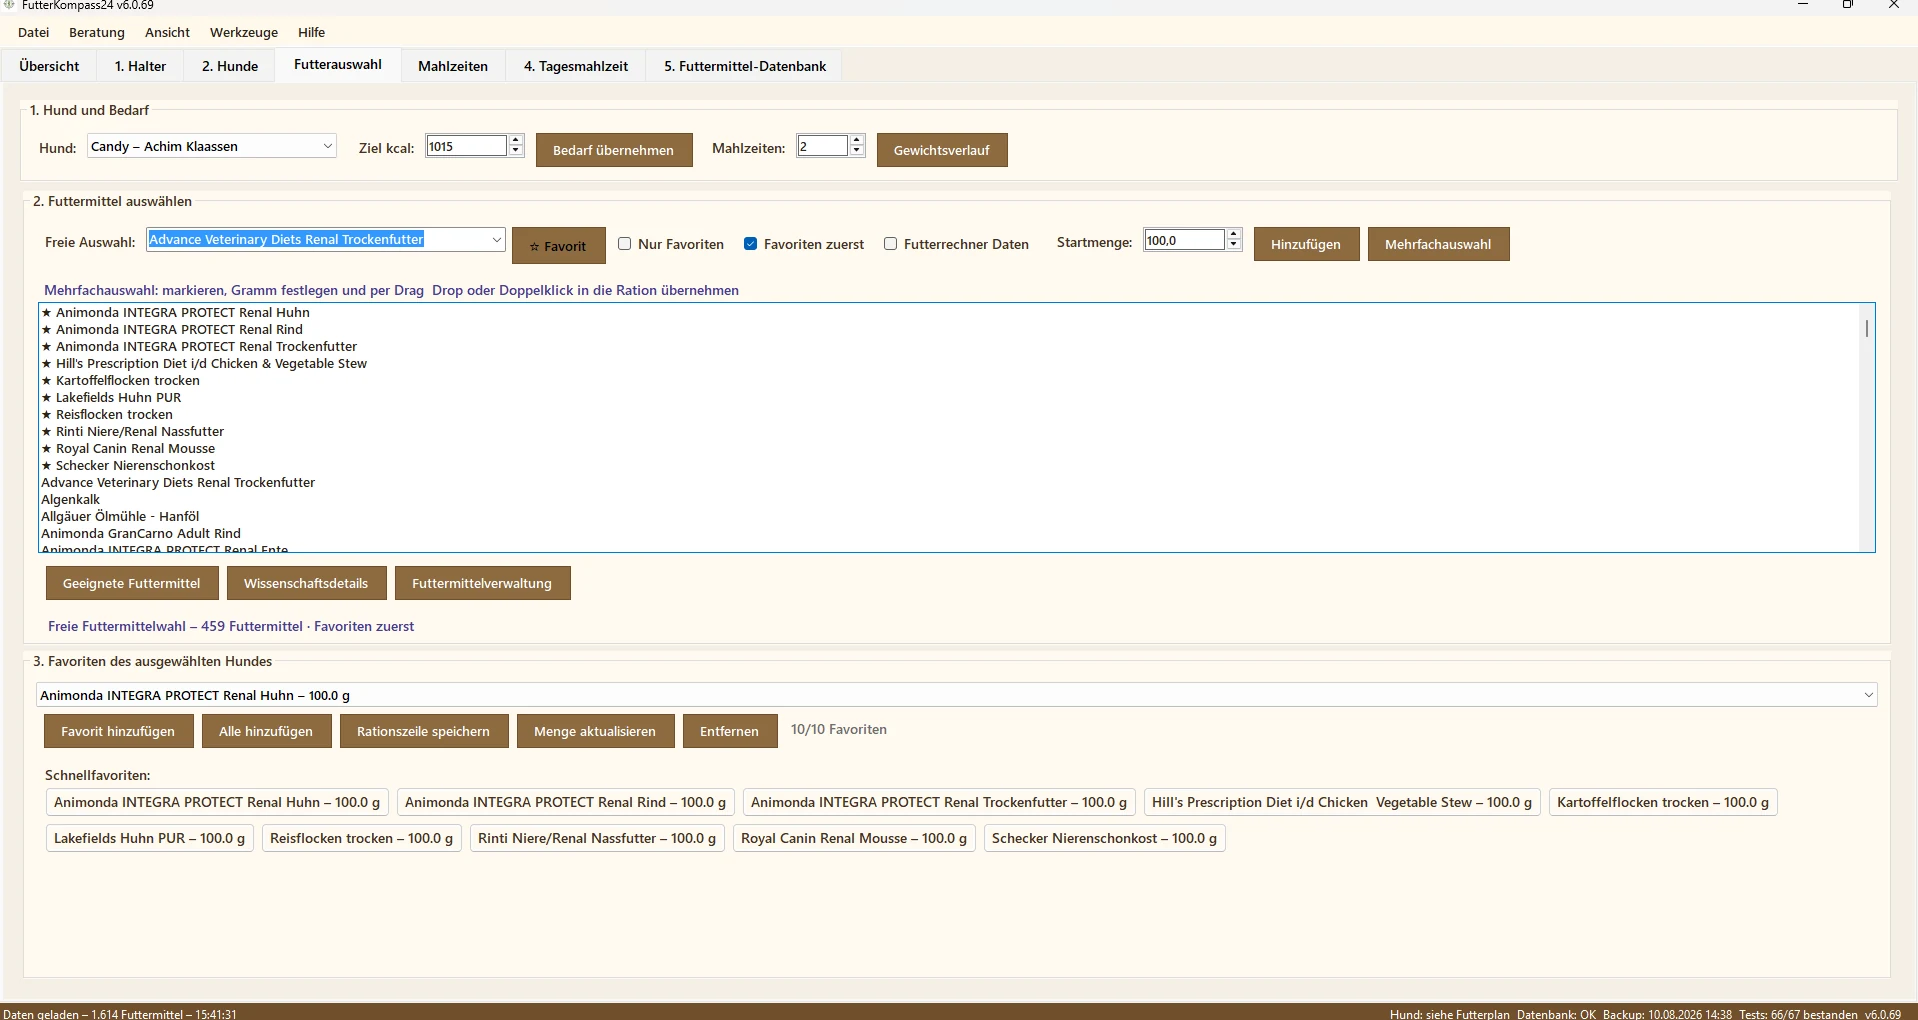Click the Bedarf übernehmen button
Image resolution: width=1918 pixels, height=1020 pixels.
[x=614, y=150]
